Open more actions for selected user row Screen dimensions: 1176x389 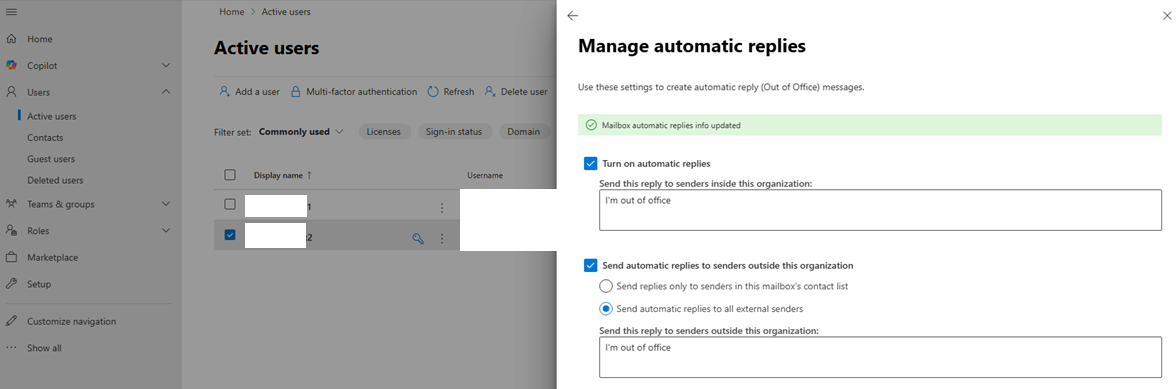[x=442, y=238]
